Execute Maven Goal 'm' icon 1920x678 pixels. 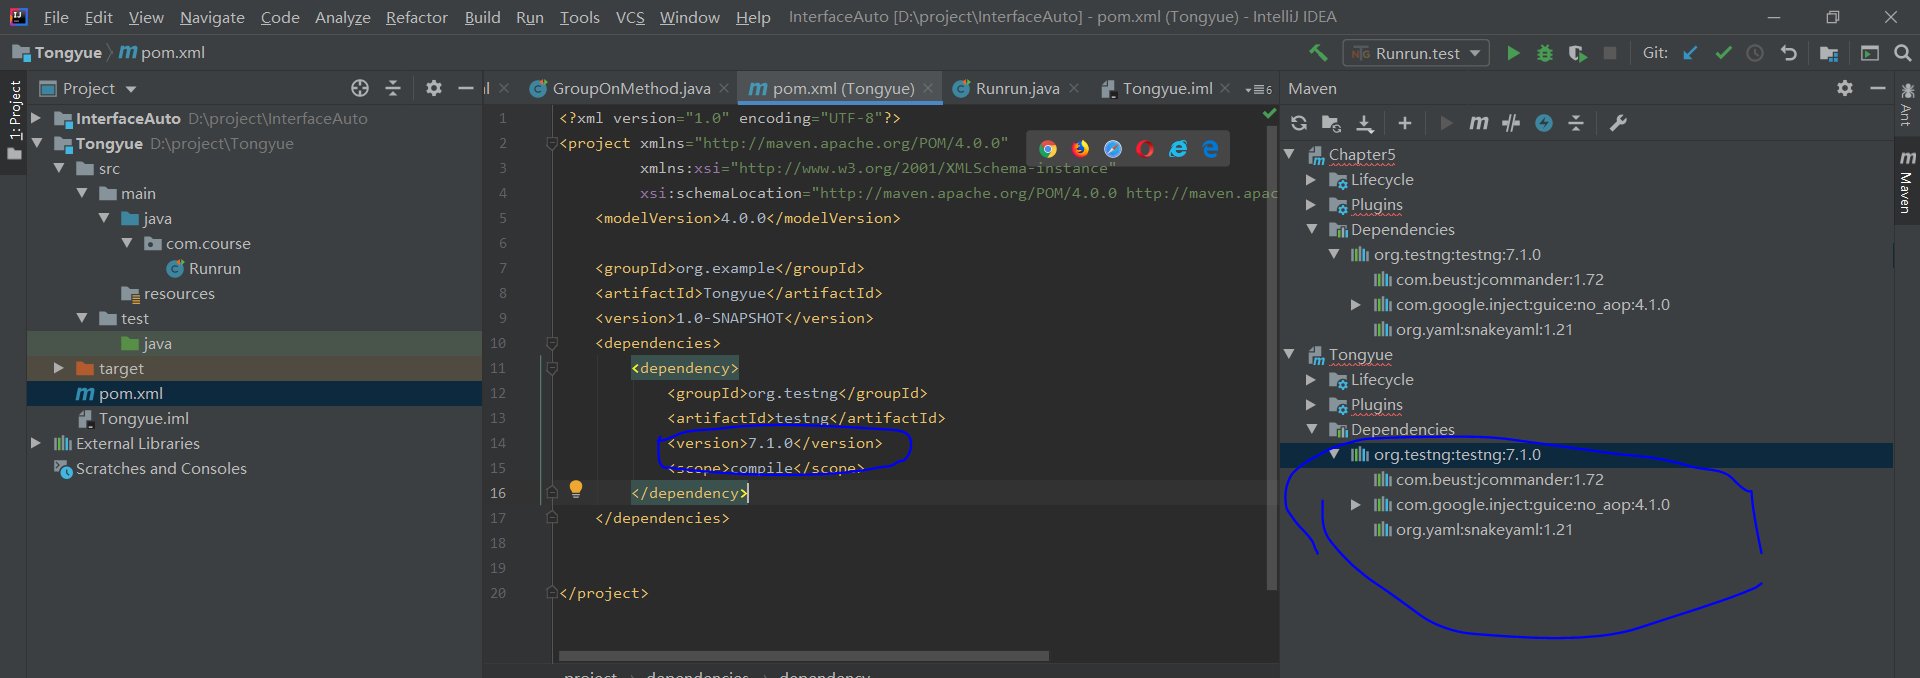click(x=1478, y=123)
